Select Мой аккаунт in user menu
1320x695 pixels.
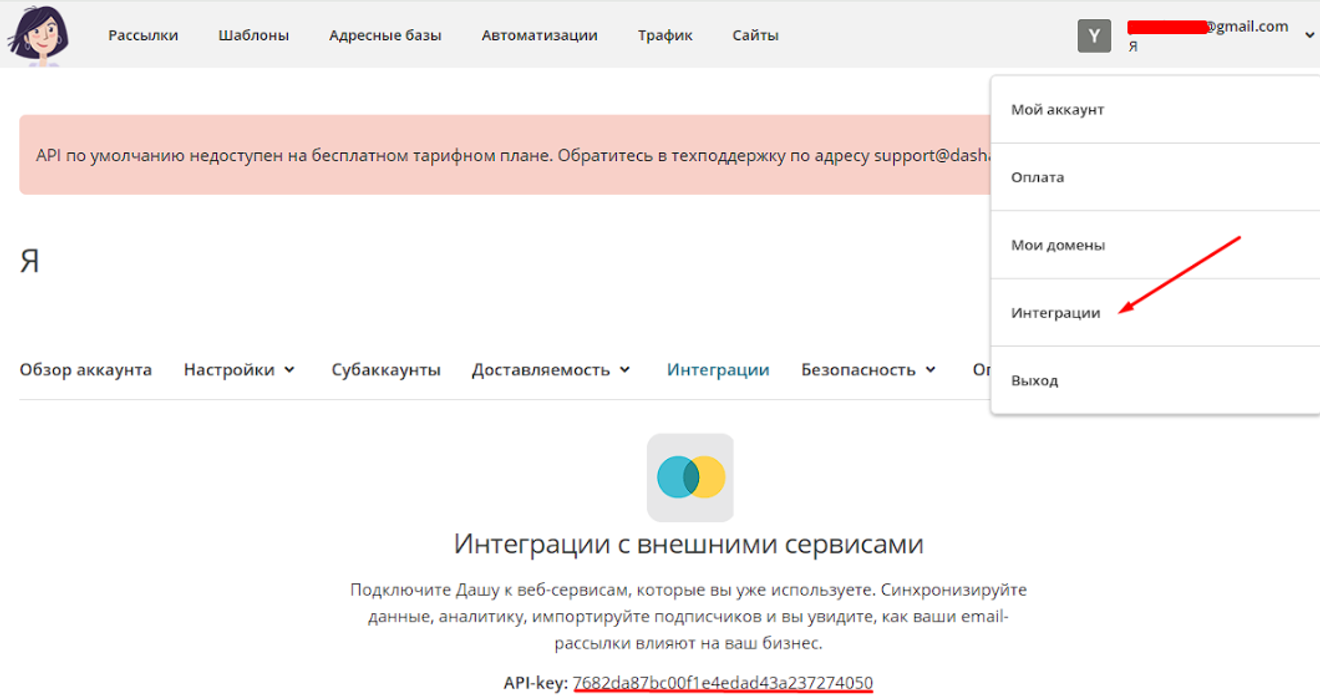coord(1057,110)
